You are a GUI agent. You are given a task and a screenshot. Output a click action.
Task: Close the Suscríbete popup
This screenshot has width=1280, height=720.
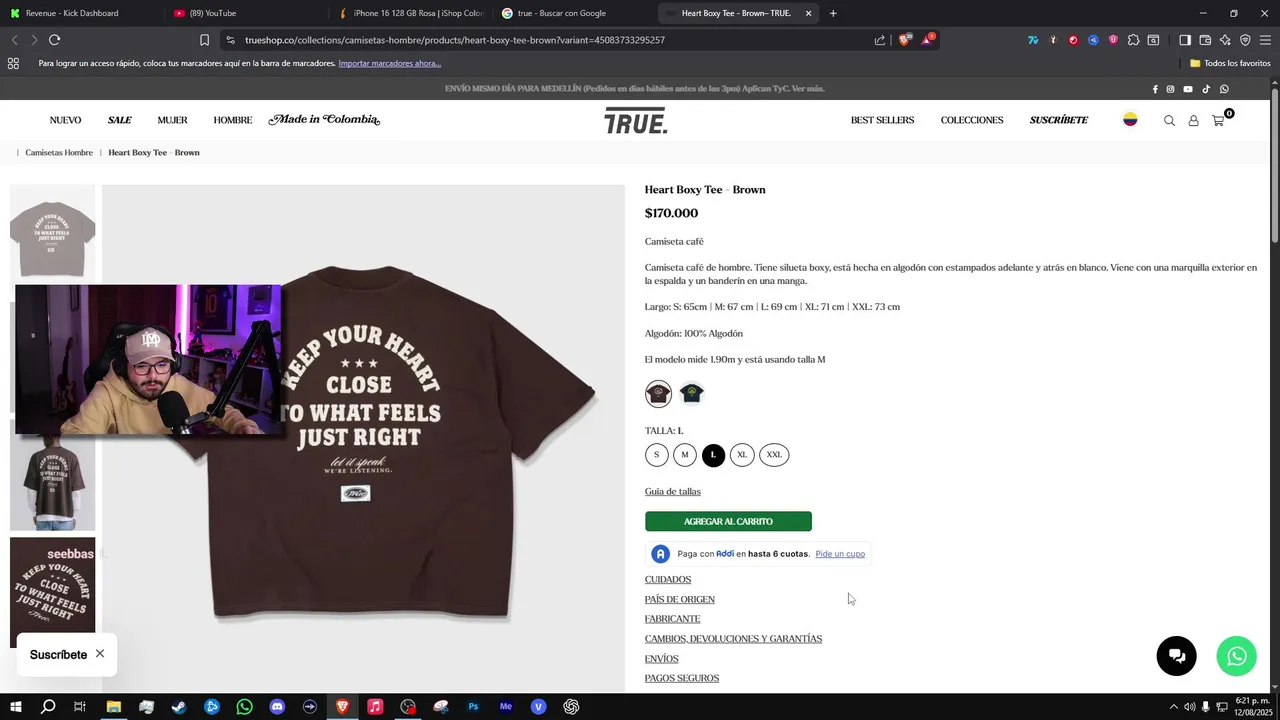pos(100,654)
